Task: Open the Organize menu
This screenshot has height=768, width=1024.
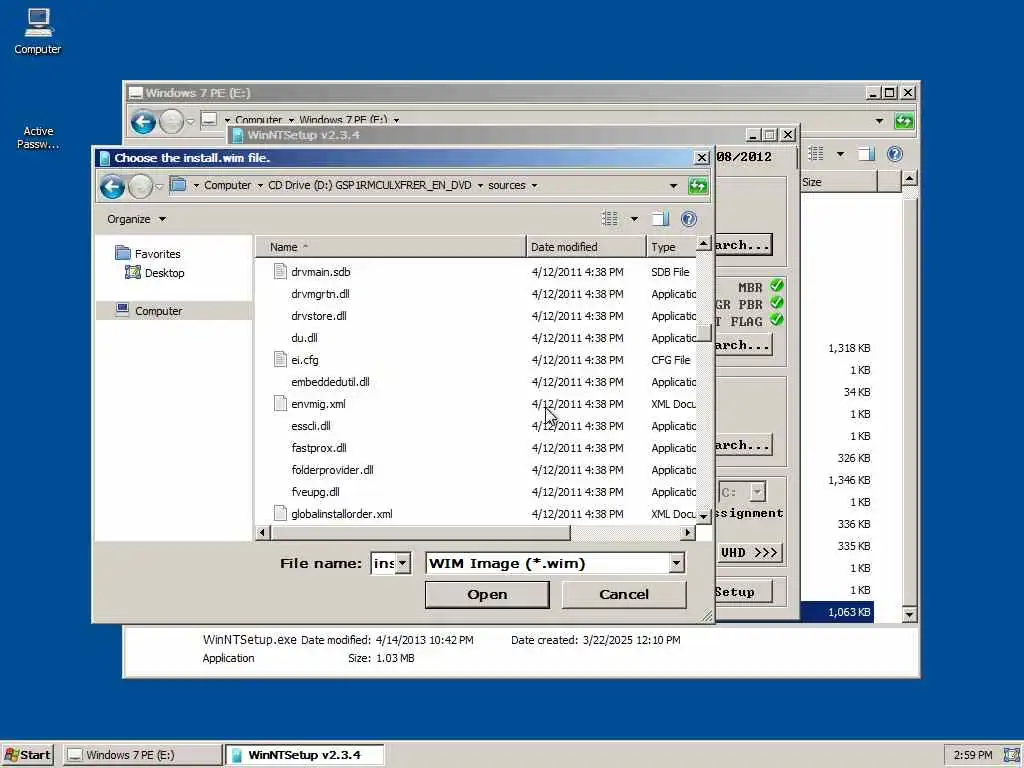Action: coord(136,219)
